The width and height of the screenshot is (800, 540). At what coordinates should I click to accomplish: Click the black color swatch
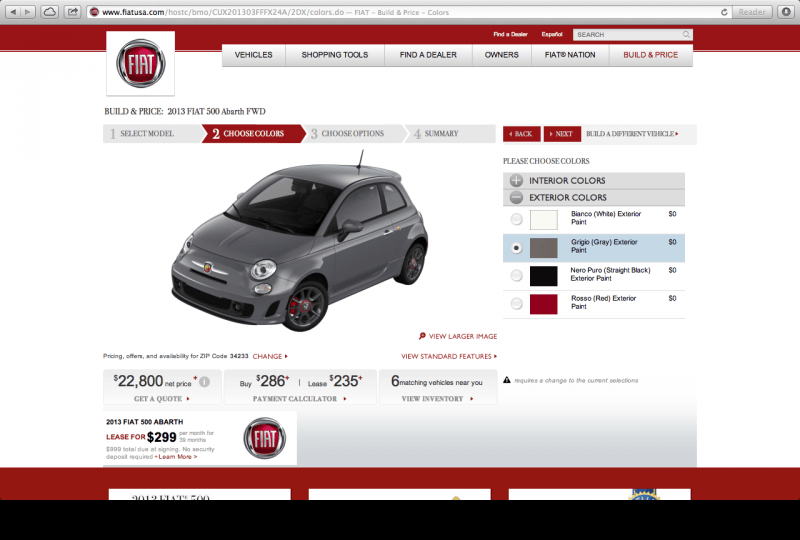point(543,276)
